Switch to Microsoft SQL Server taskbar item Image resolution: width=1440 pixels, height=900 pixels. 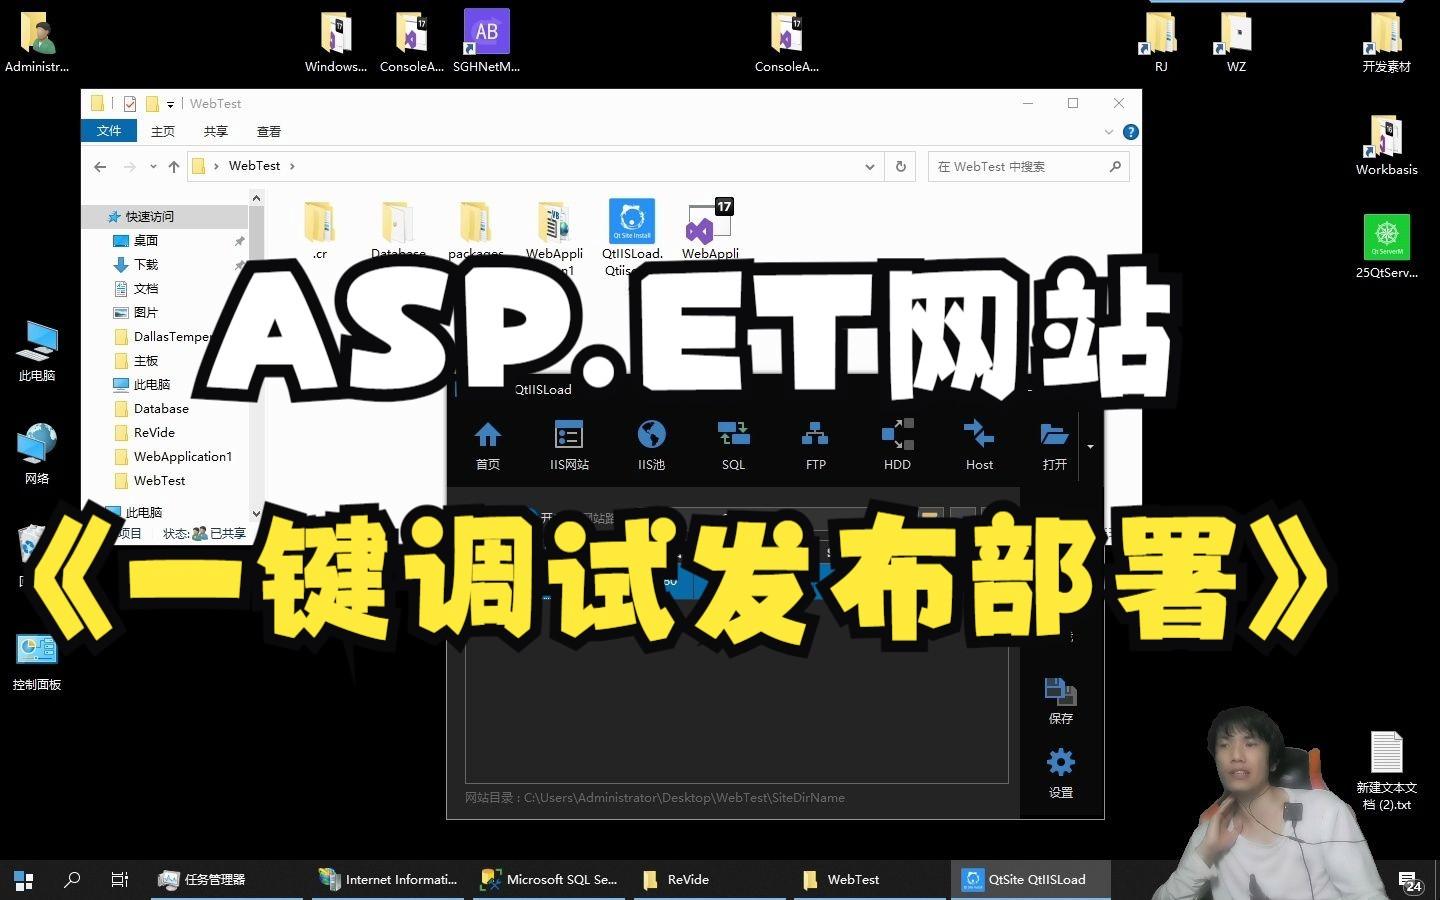pyautogui.click(x=549, y=880)
